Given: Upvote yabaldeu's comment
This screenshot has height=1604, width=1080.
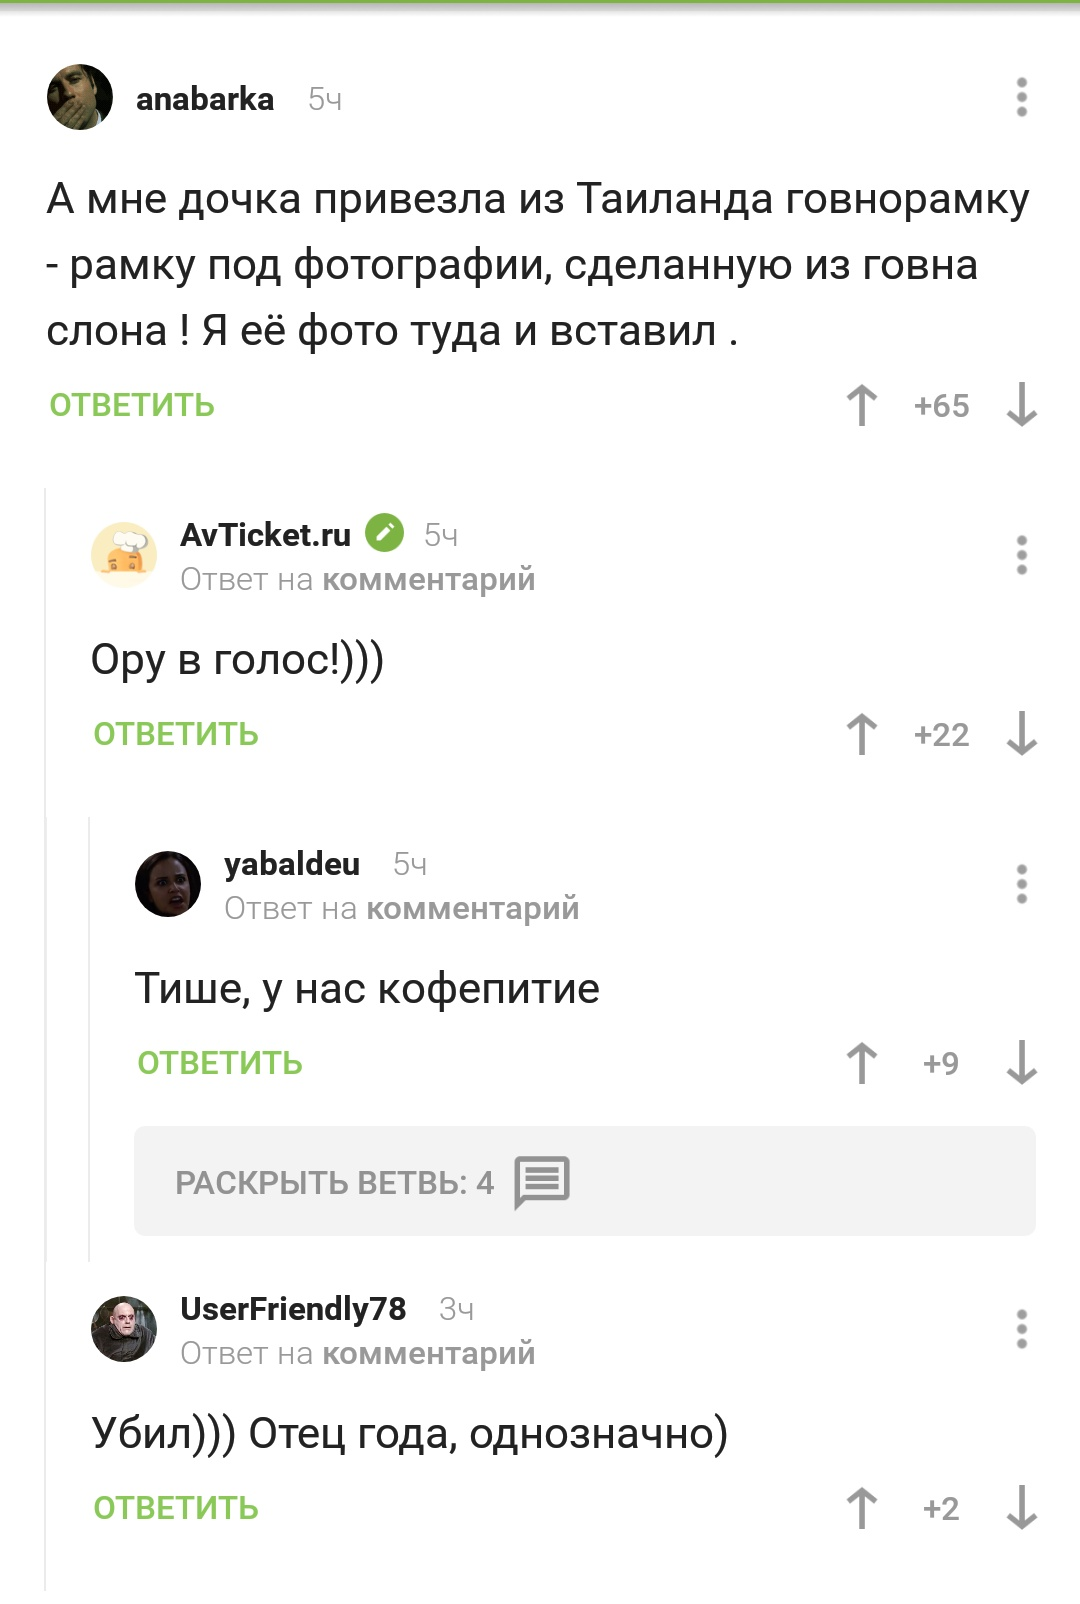Looking at the screenshot, I should tap(861, 1063).
